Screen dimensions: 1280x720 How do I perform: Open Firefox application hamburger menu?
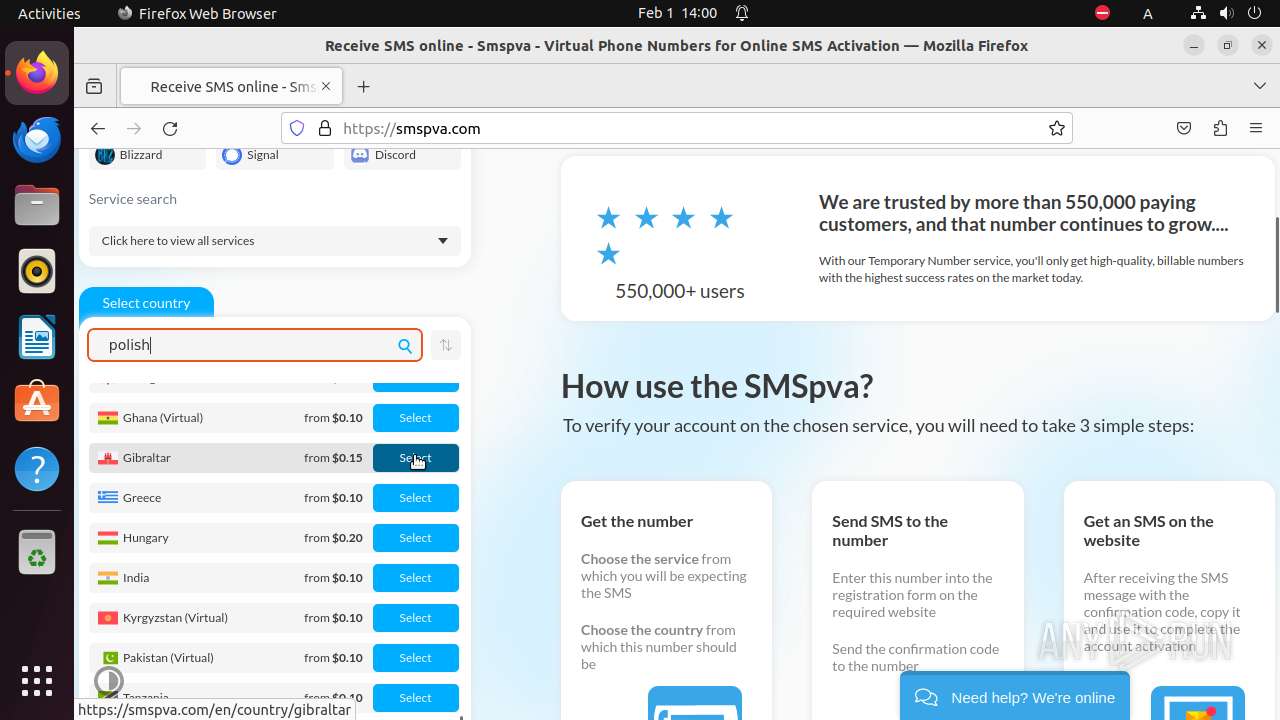click(1256, 128)
